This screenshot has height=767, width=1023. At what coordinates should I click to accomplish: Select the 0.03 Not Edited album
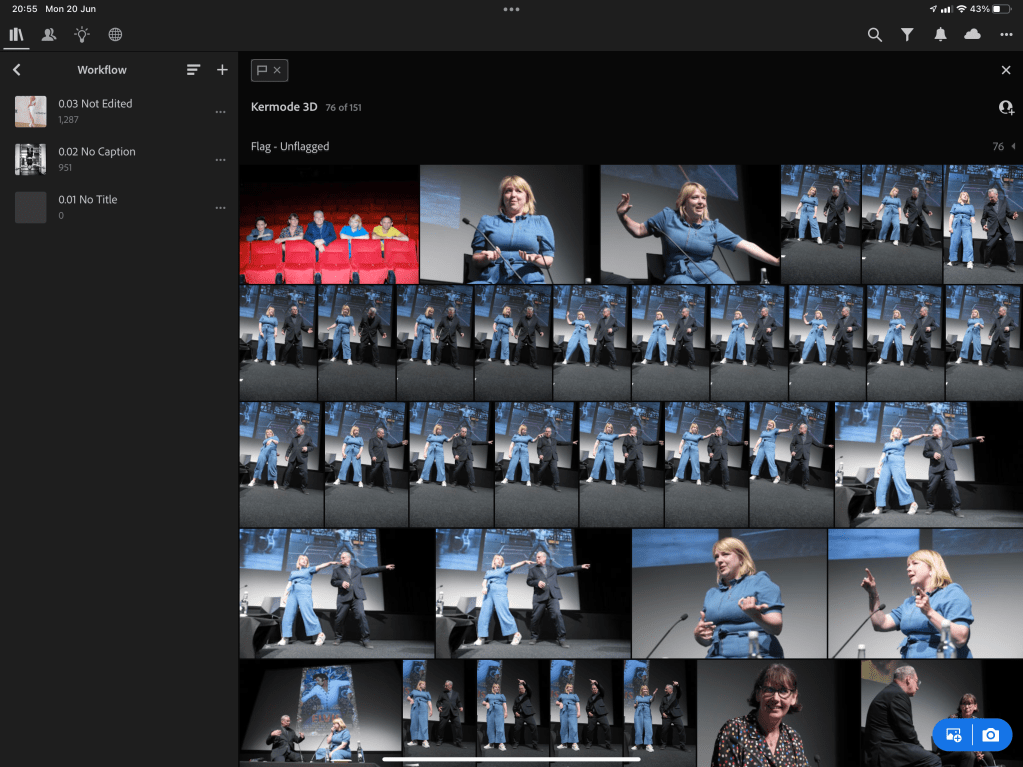95,111
